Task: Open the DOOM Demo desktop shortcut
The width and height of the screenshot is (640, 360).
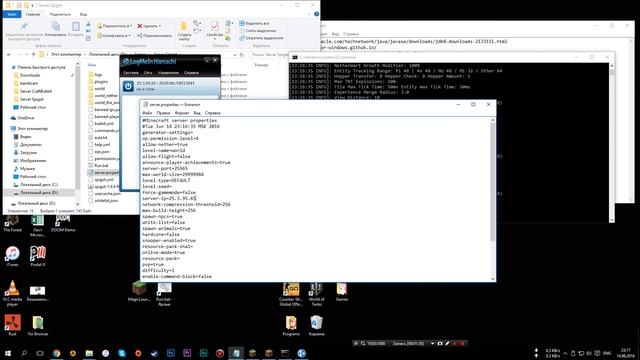Action: coord(62,224)
